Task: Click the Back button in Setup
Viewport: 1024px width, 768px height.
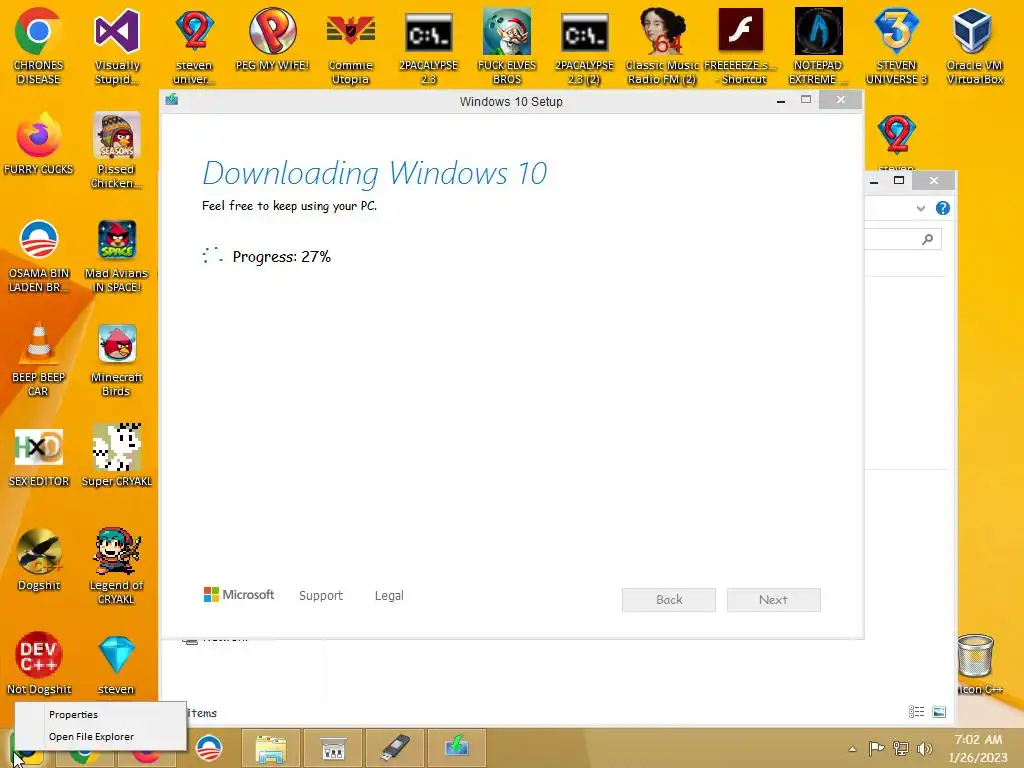Action: click(669, 600)
